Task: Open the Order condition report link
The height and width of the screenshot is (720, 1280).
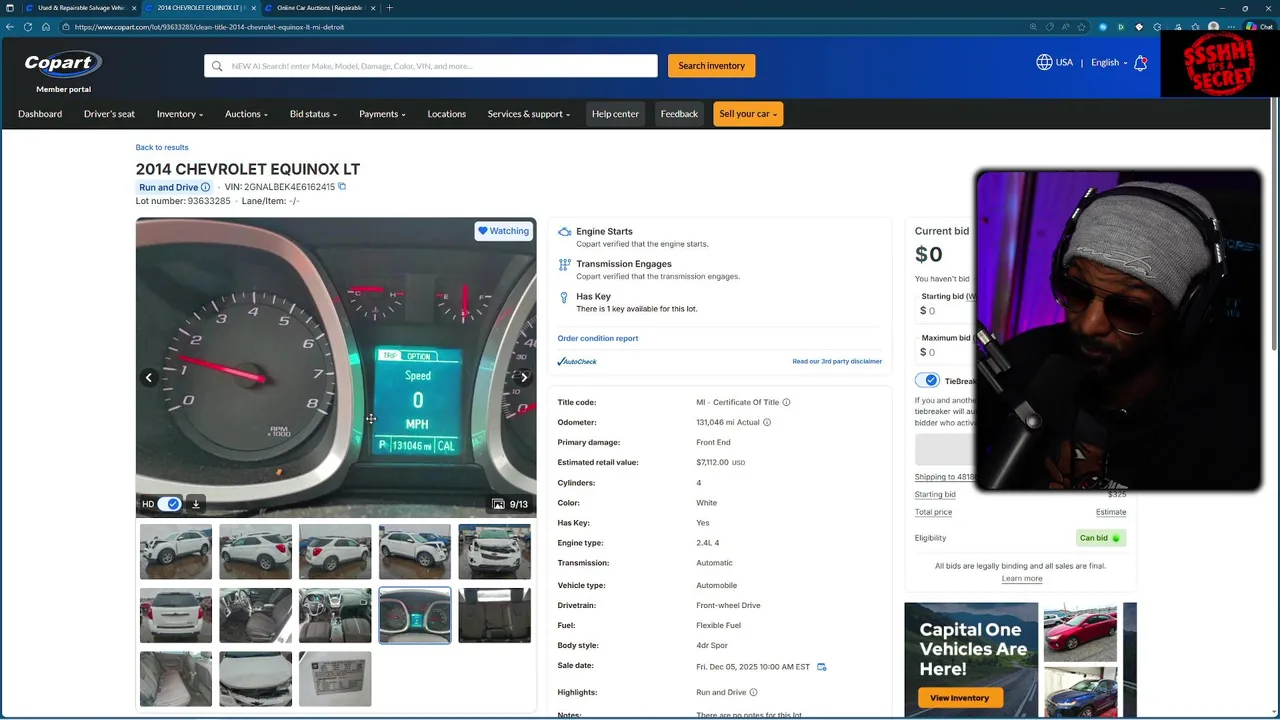Action: click(x=598, y=338)
